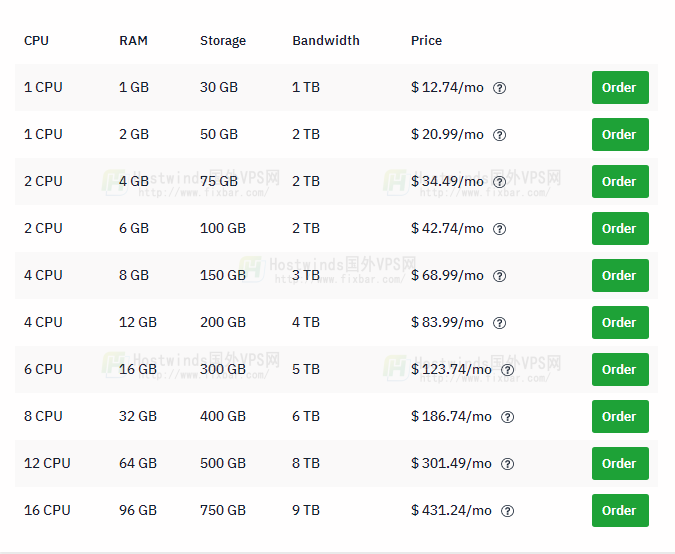The image size is (675, 554).
Task: Click the help icon beside $34.49/mo
Action: (499, 182)
